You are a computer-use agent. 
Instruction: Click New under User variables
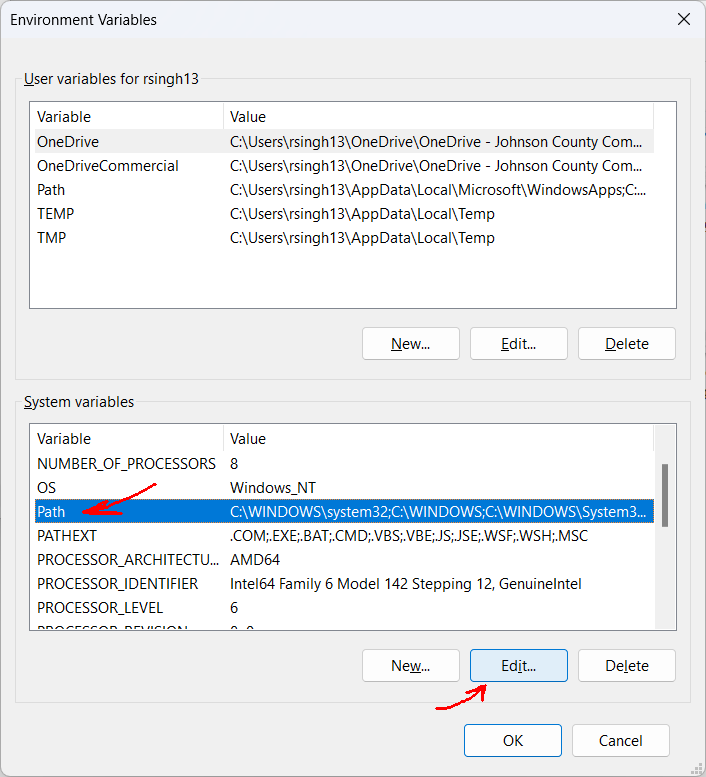click(411, 343)
